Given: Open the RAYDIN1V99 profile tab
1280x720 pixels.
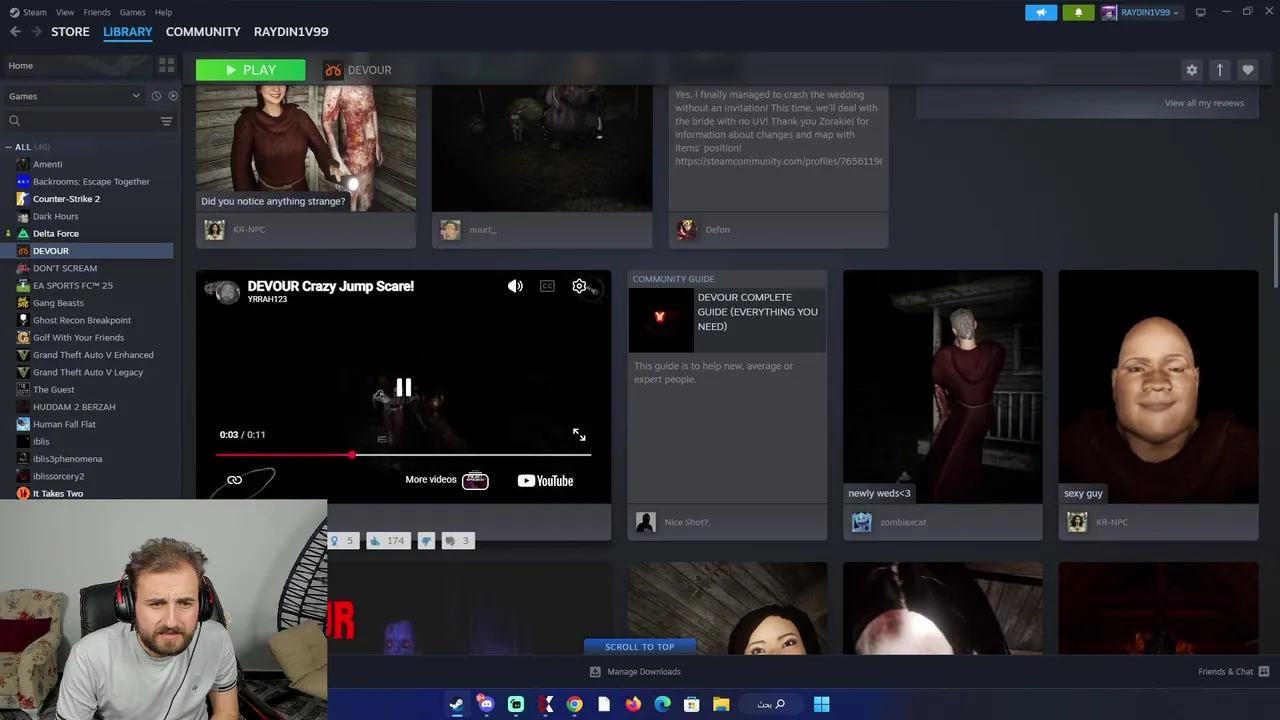Looking at the screenshot, I should pyautogui.click(x=291, y=32).
